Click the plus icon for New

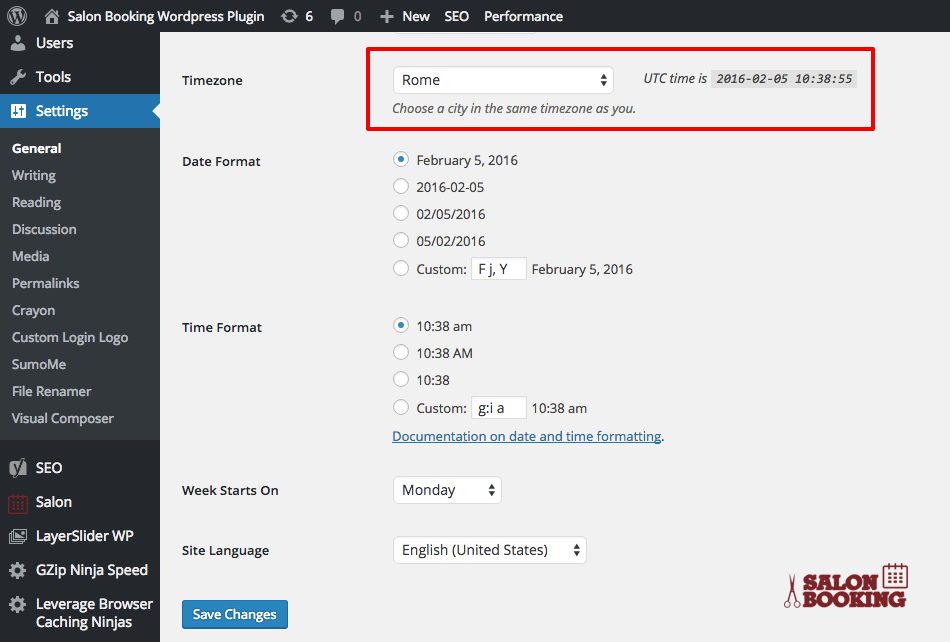coord(387,17)
